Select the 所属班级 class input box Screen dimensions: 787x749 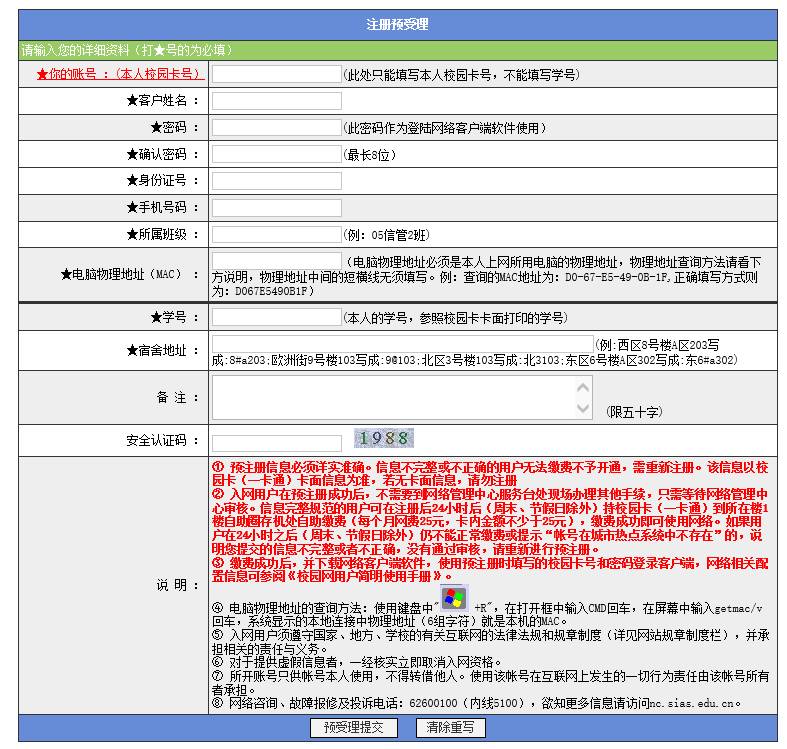276,234
